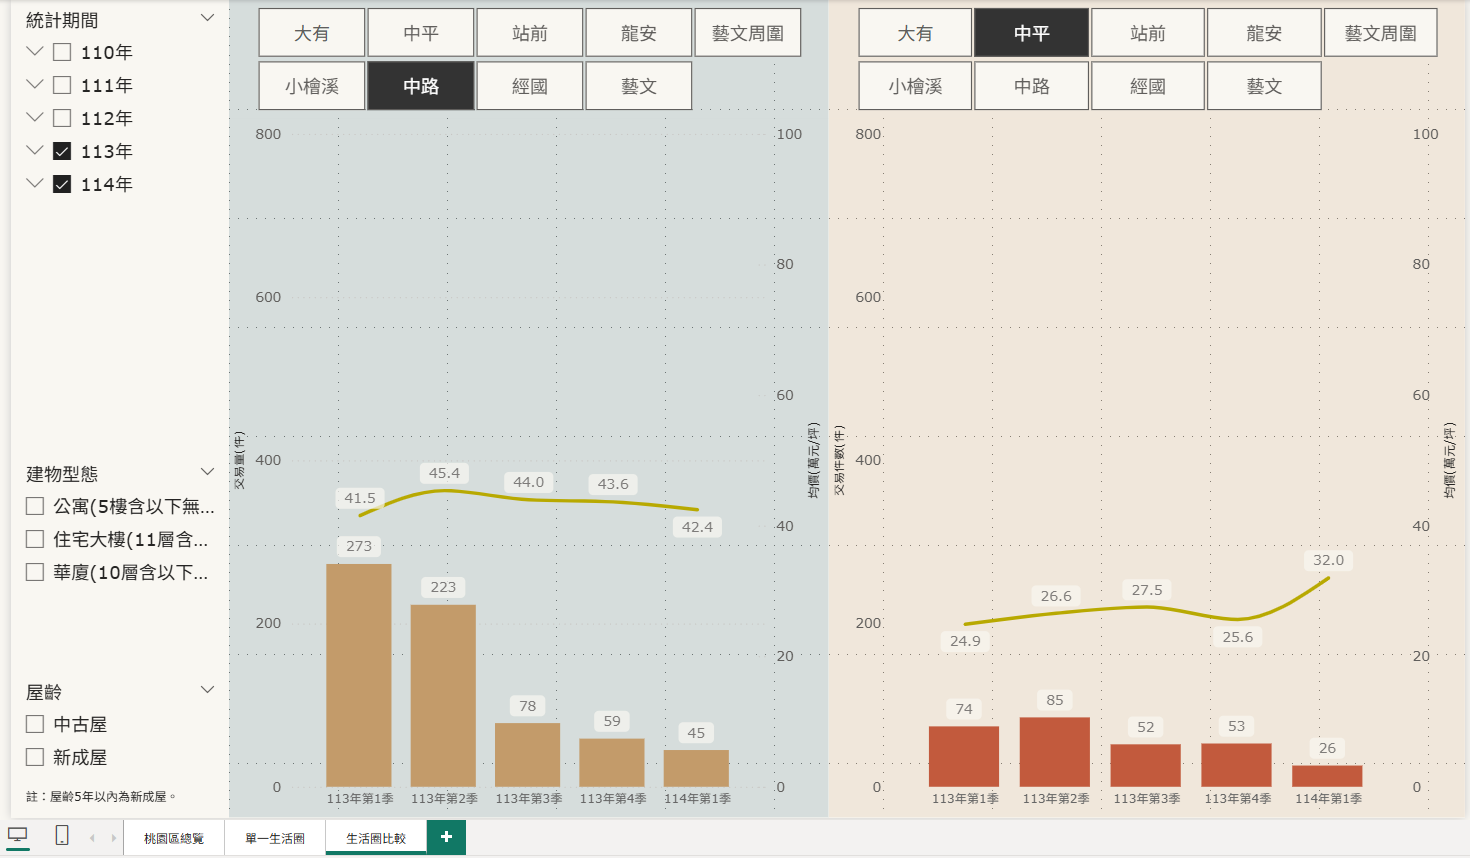The height and width of the screenshot is (858, 1470).
Task: Click the 32.0 point on the price line
Action: [x=1328, y=578]
